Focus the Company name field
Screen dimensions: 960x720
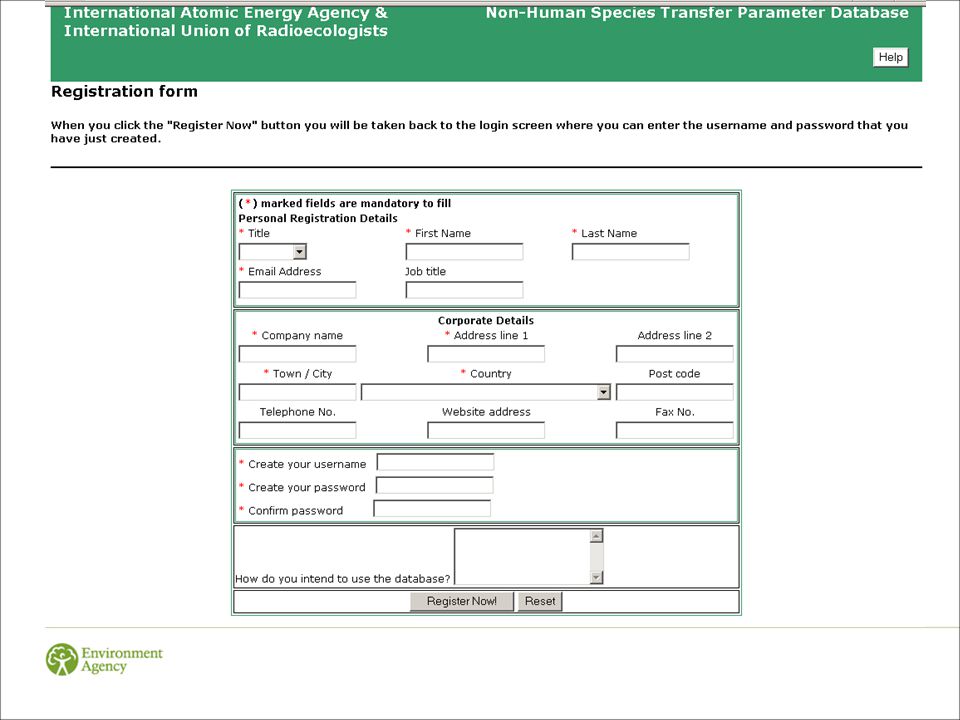point(297,354)
